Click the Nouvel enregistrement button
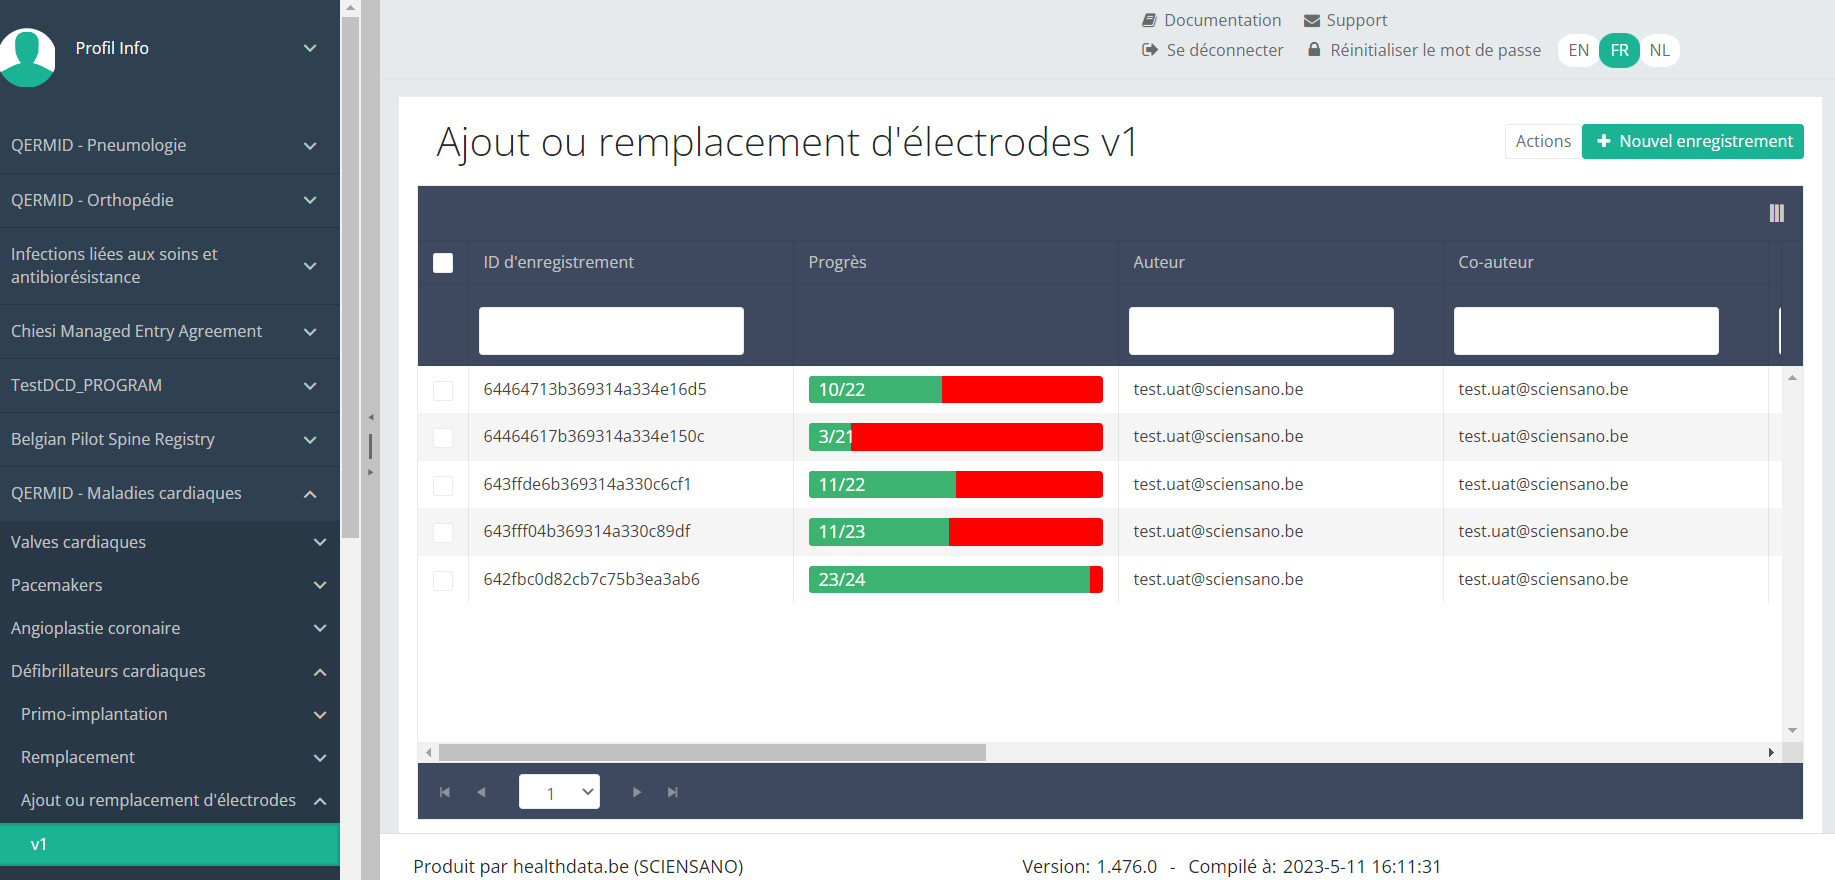This screenshot has height=880, width=1835. tap(1692, 141)
